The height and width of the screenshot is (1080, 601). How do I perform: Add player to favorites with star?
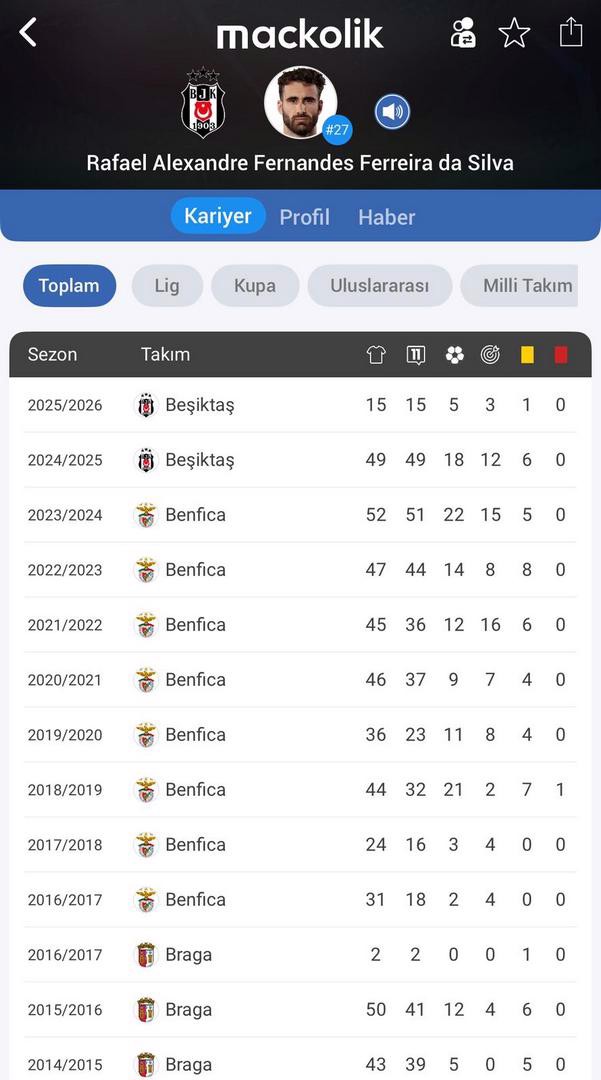[x=514, y=33]
